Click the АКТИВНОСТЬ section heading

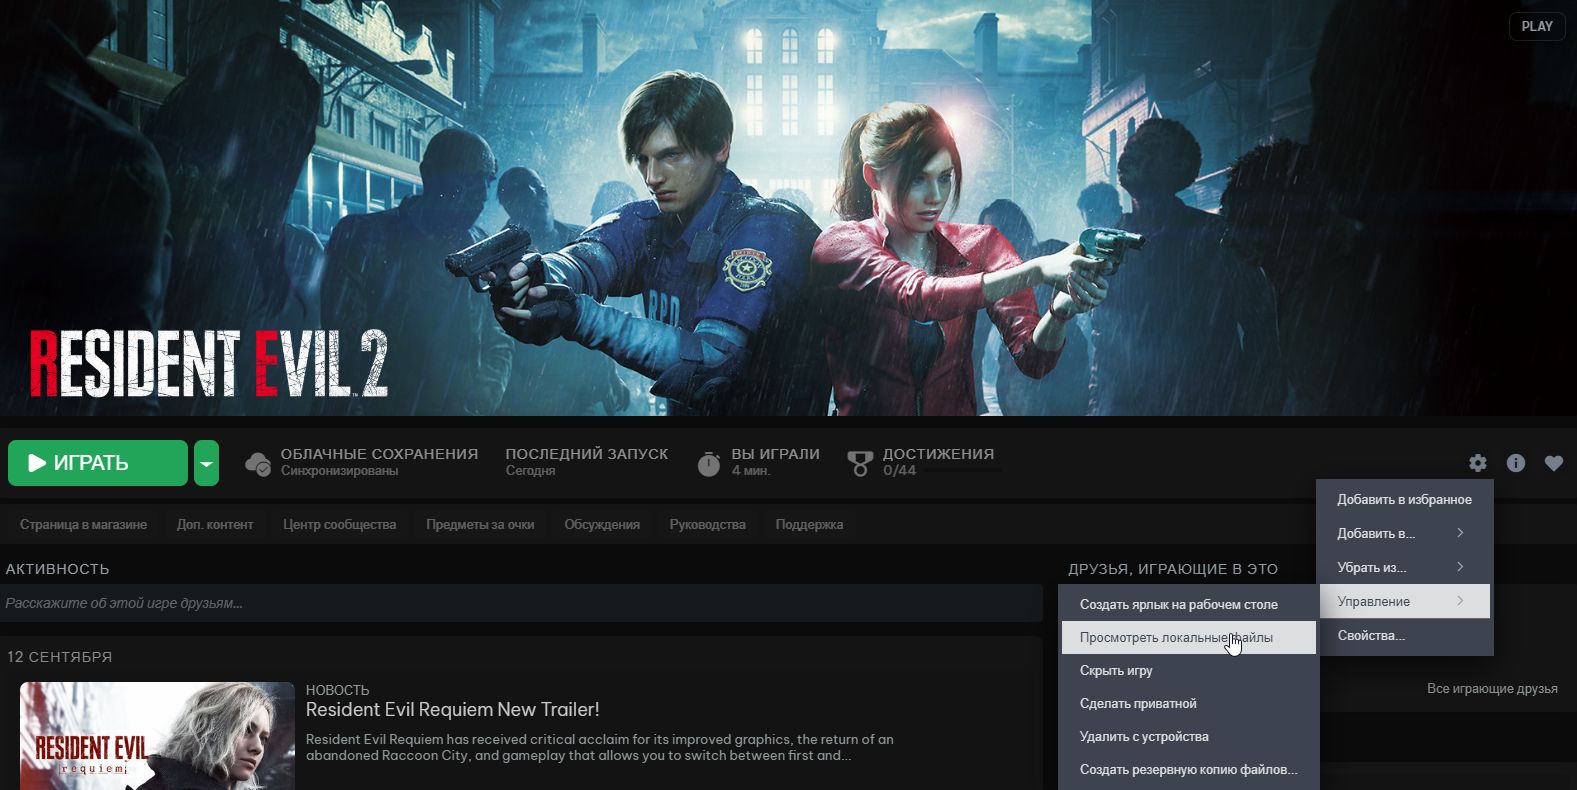pyautogui.click(x=58, y=569)
